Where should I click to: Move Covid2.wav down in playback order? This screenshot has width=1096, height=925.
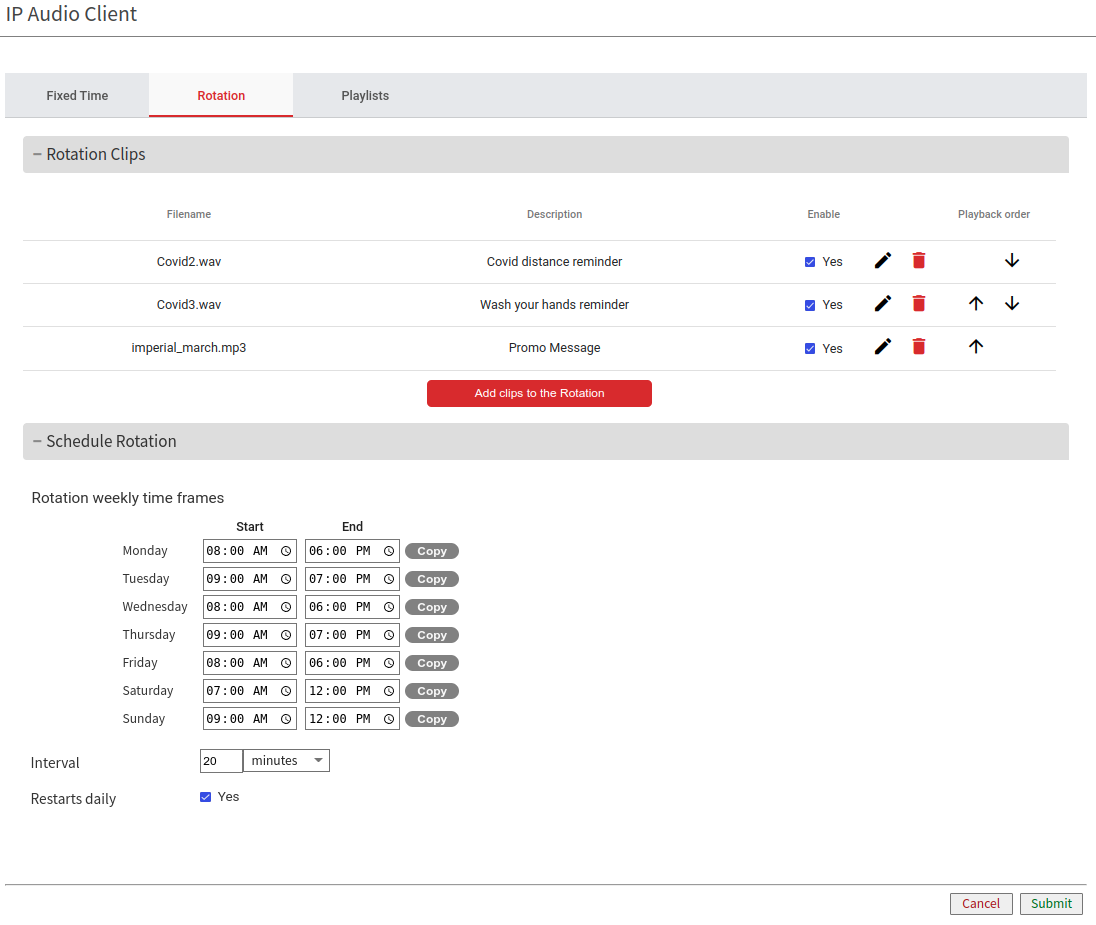1012,261
